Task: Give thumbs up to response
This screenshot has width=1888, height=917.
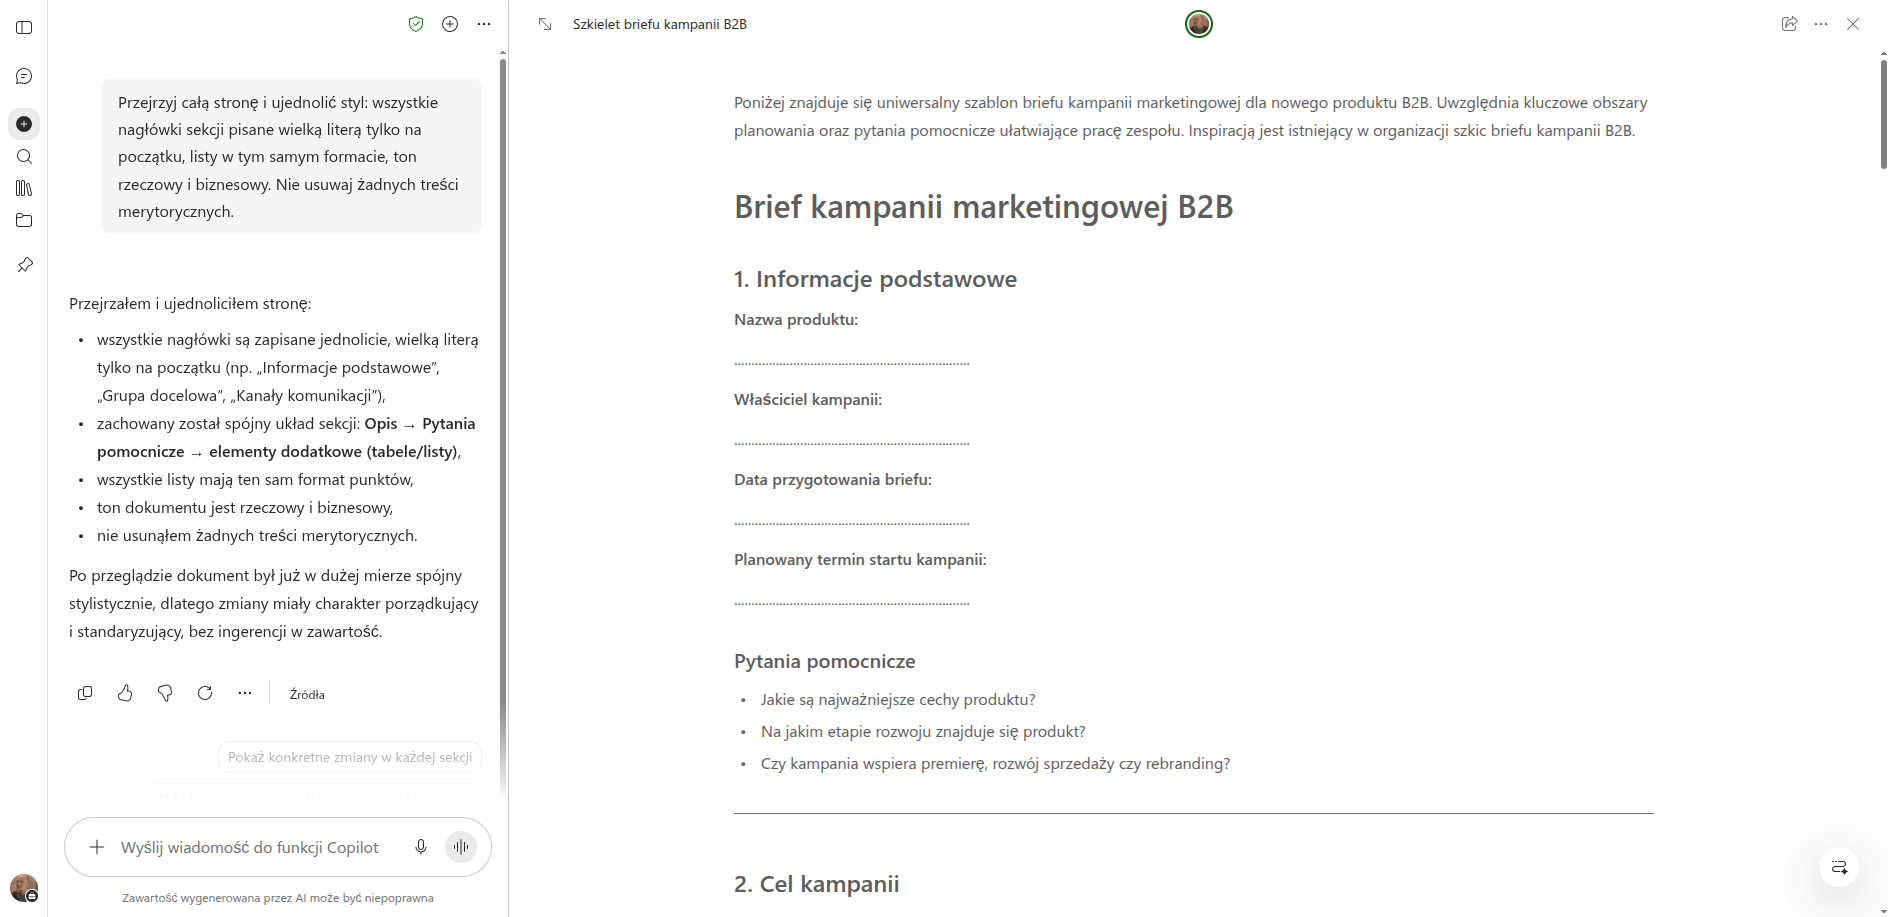Action: [125, 693]
